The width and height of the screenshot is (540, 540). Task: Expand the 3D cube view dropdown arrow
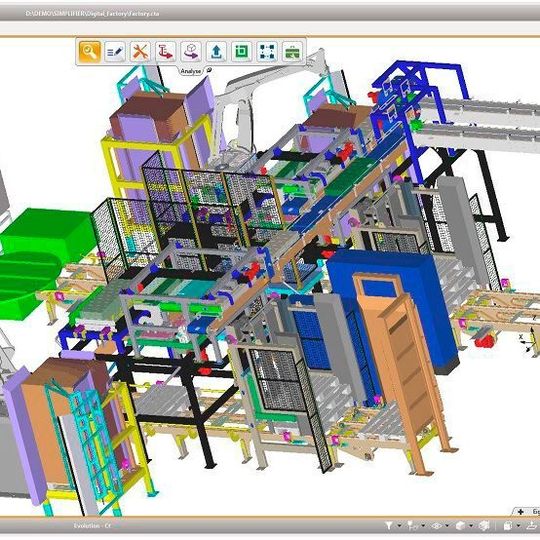[x=471, y=526]
